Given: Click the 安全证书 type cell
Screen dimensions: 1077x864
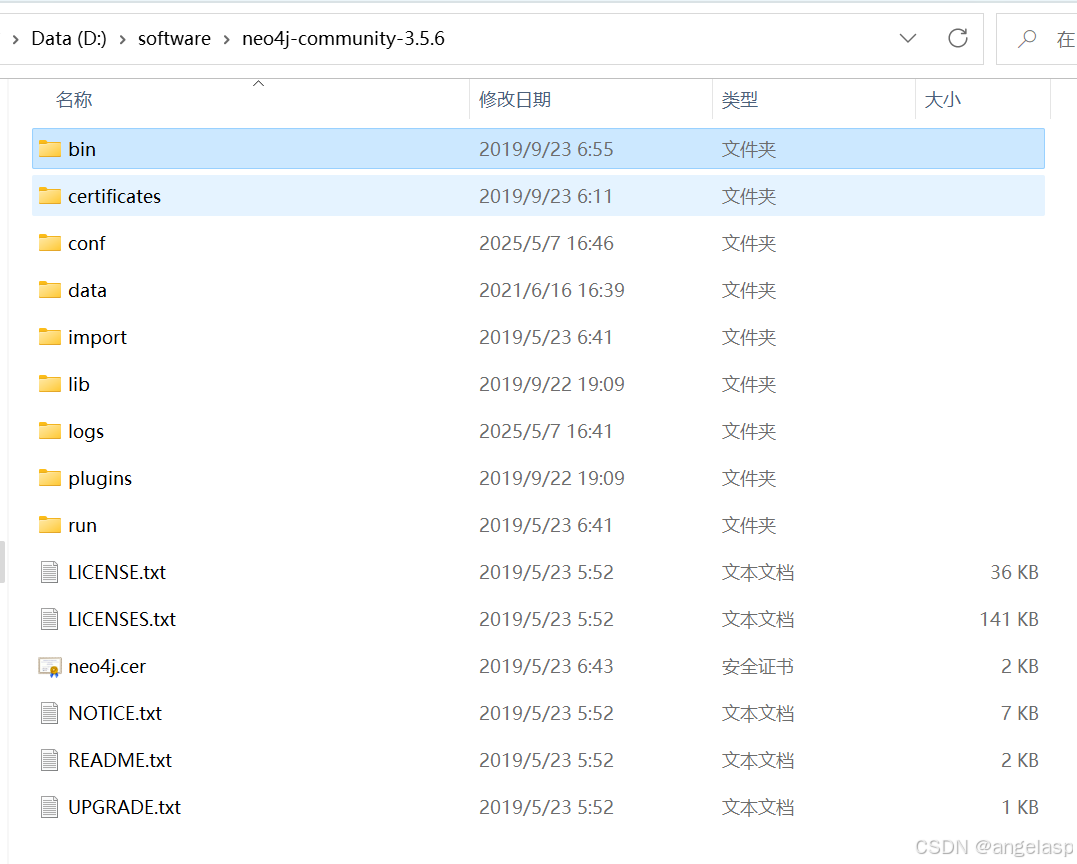Looking at the screenshot, I should pyautogui.click(x=758, y=666).
